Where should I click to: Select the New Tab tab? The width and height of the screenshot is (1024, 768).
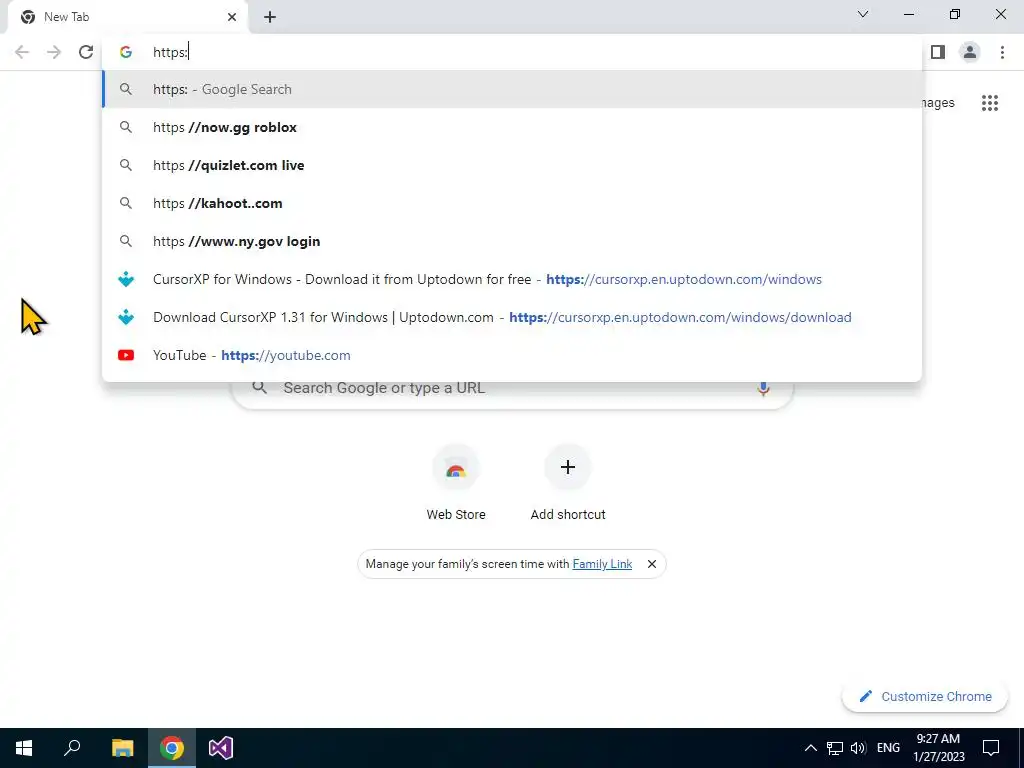tap(127, 17)
